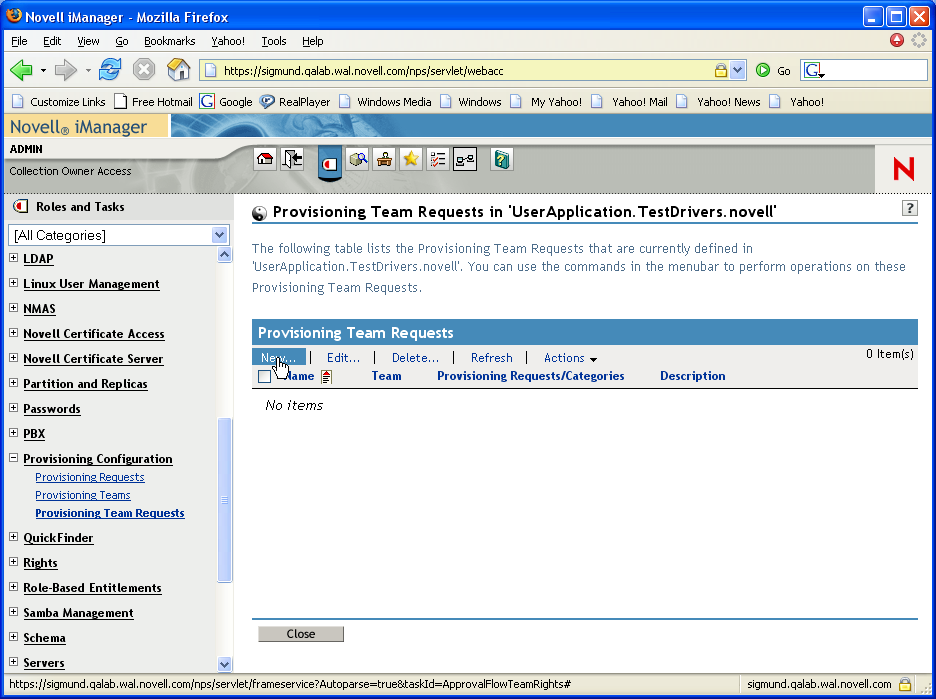Click the Novell N logo
Image resolution: width=936 pixels, height=699 pixels.
click(904, 169)
